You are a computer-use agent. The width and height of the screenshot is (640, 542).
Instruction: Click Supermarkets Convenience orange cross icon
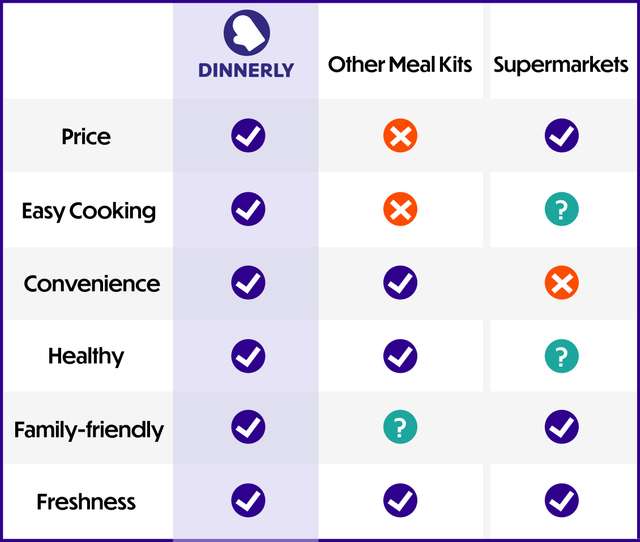(x=562, y=282)
